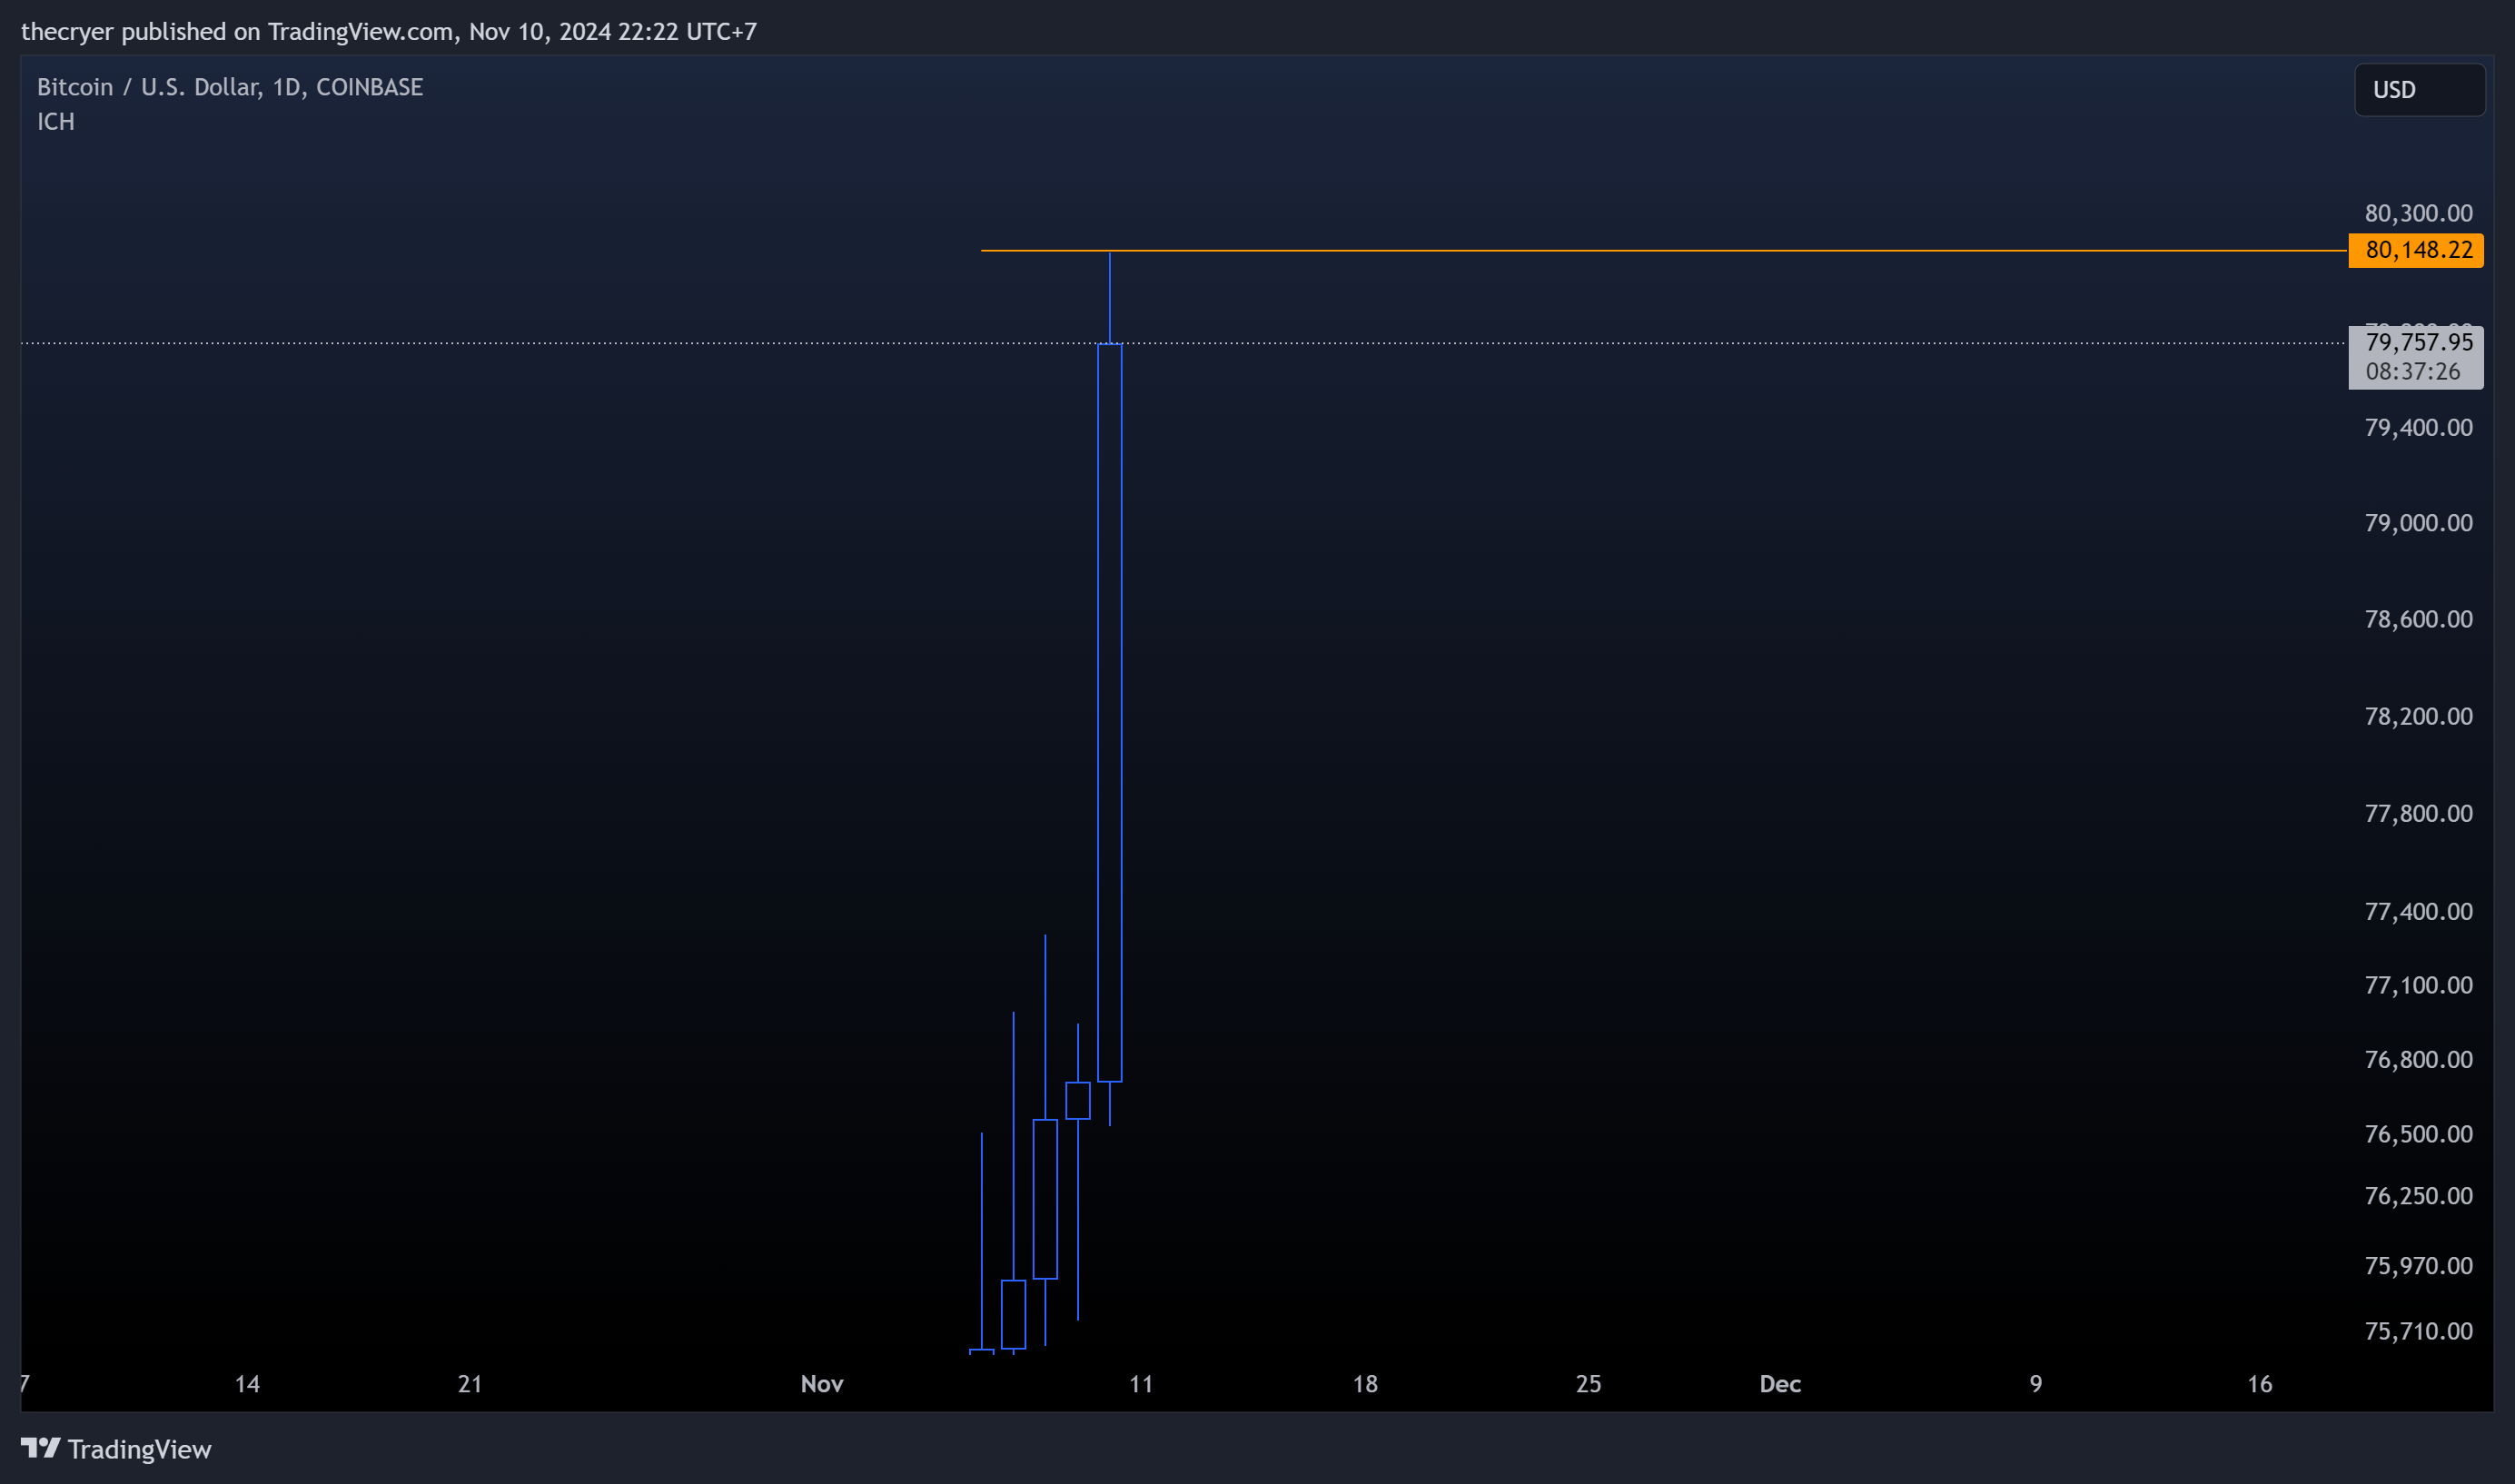Click the 80,300.00 price axis label
The image size is (2515, 1484).
pyautogui.click(x=2418, y=213)
